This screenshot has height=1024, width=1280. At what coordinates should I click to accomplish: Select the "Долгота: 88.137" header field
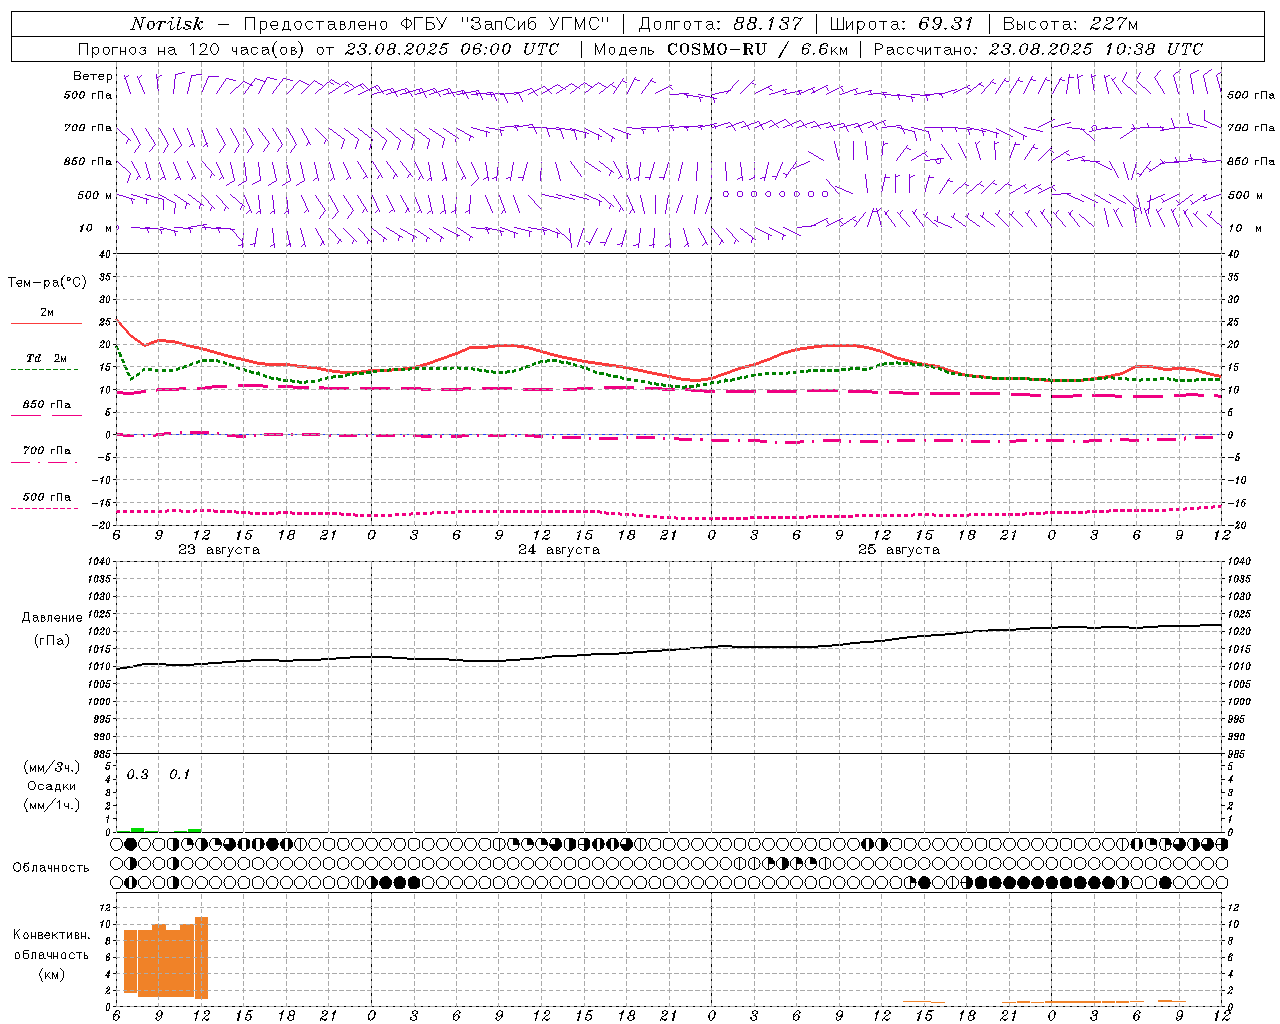(720, 24)
